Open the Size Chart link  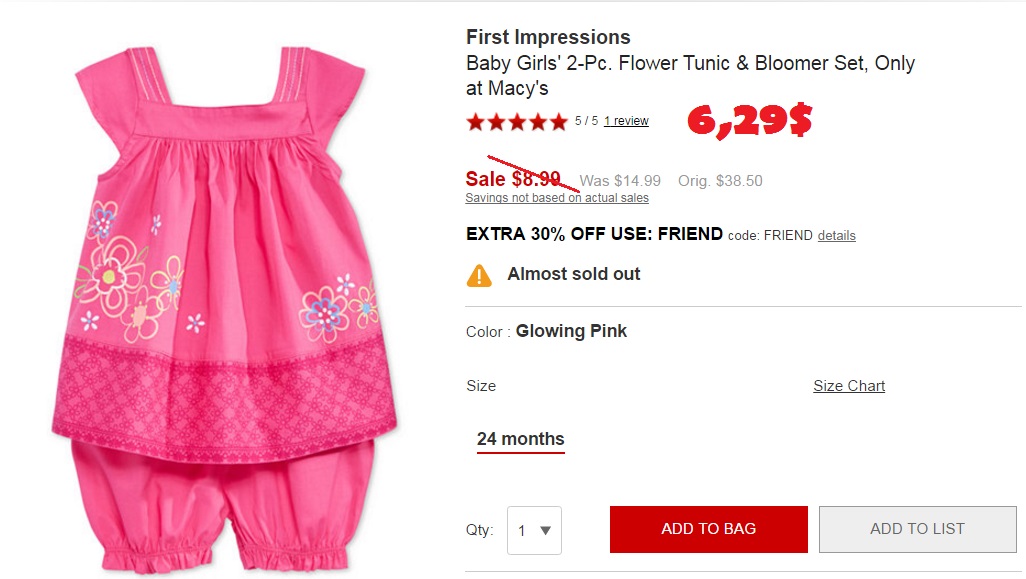tap(849, 386)
